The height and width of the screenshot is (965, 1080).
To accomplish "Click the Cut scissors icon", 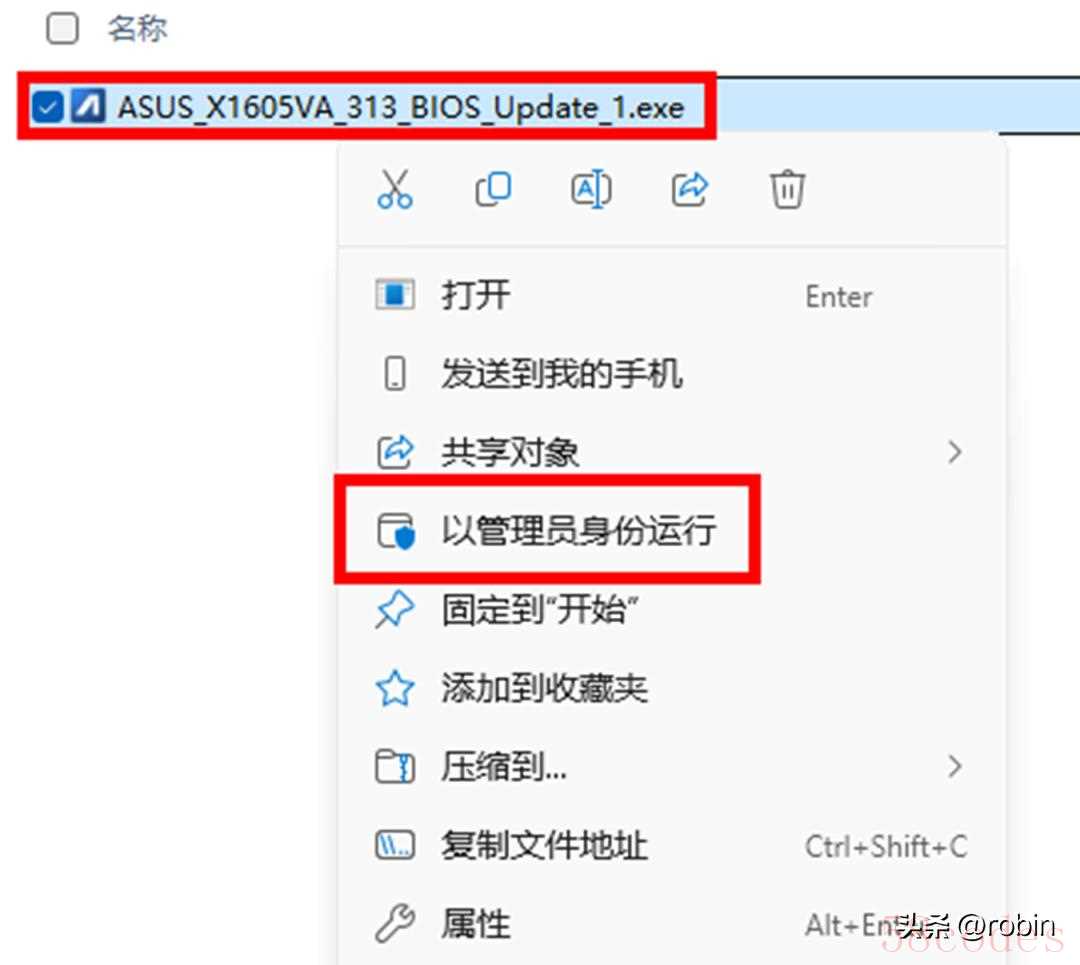I will 395,189.
